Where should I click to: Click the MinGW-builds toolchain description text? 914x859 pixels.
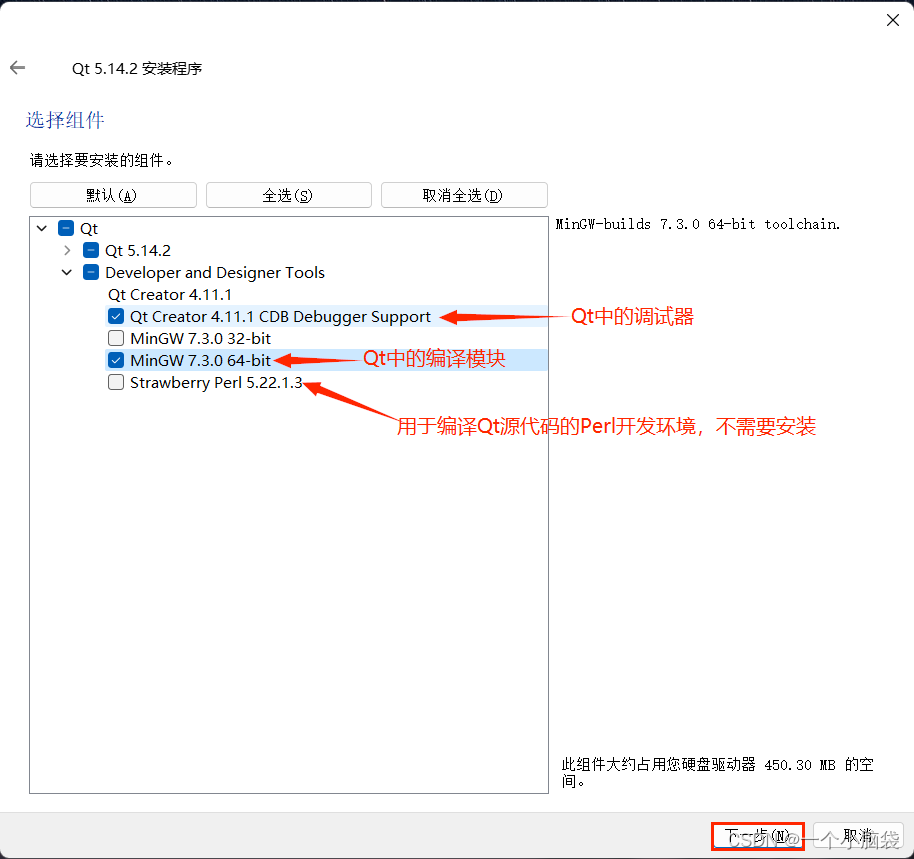pyautogui.click(x=697, y=224)
